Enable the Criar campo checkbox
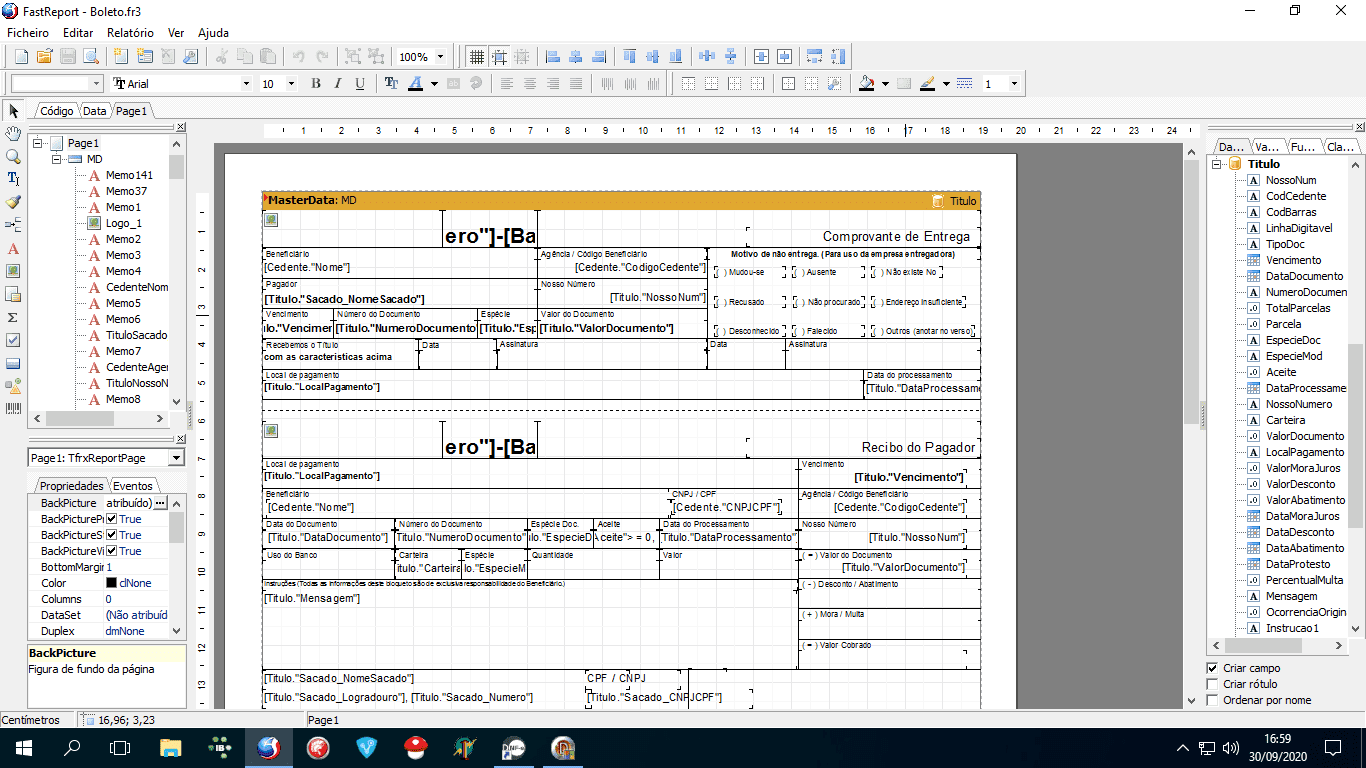This screenshot has height=768, width=1366. 1213,668
